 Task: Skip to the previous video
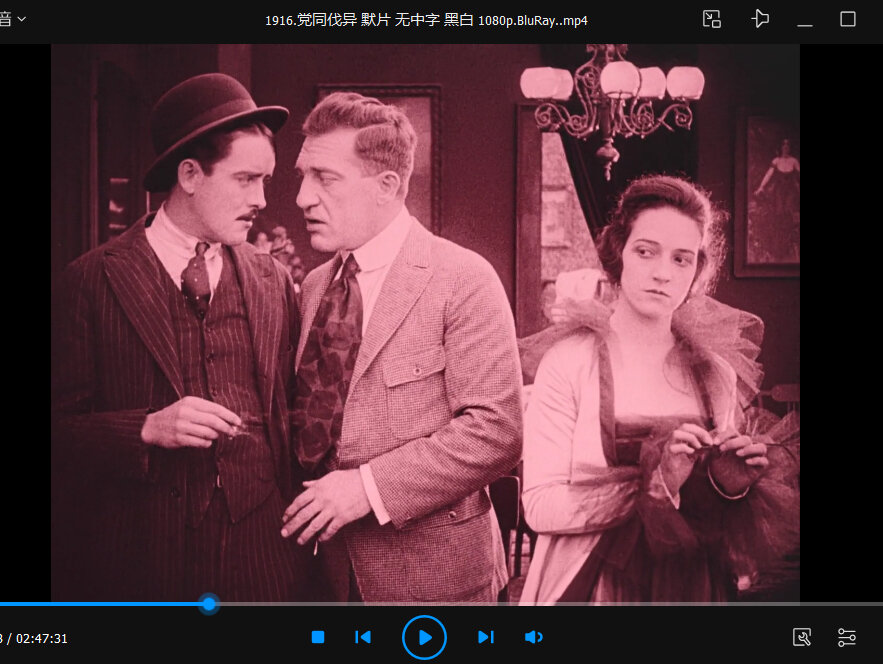point(363,637)
